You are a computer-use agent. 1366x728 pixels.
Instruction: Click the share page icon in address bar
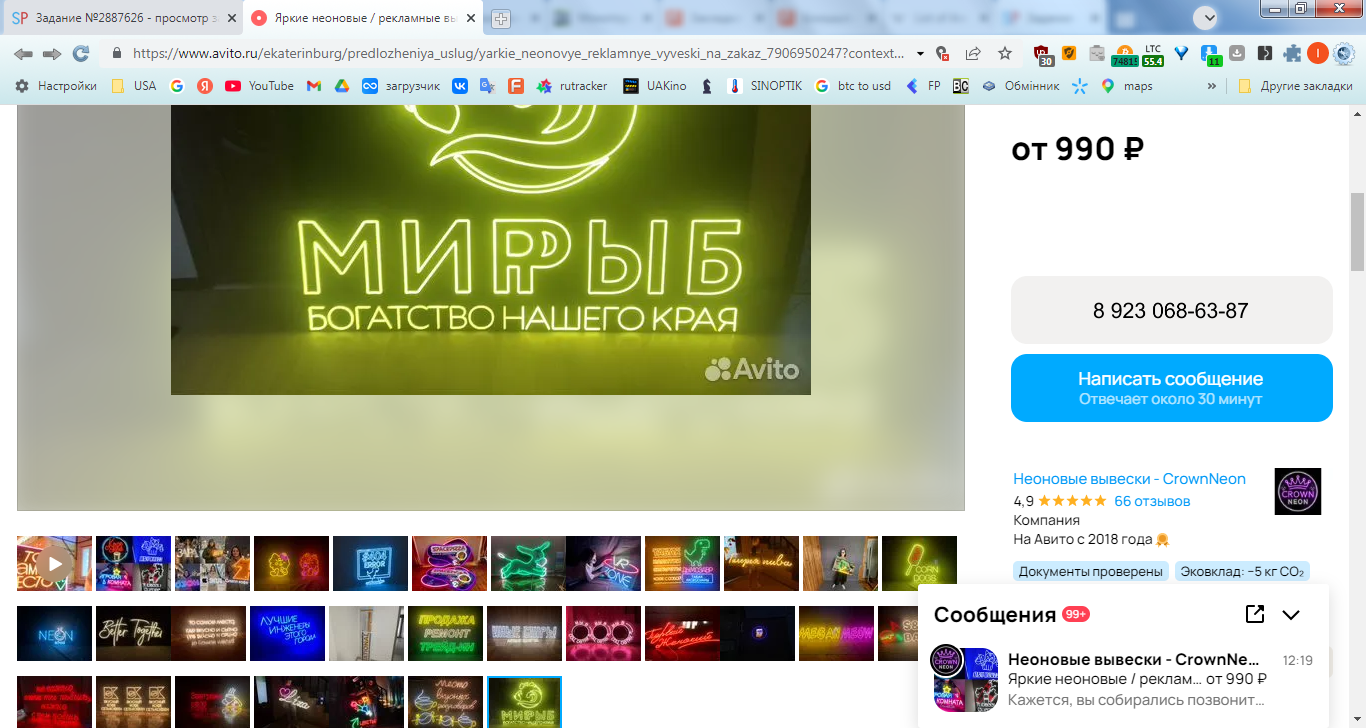[973, 54]
